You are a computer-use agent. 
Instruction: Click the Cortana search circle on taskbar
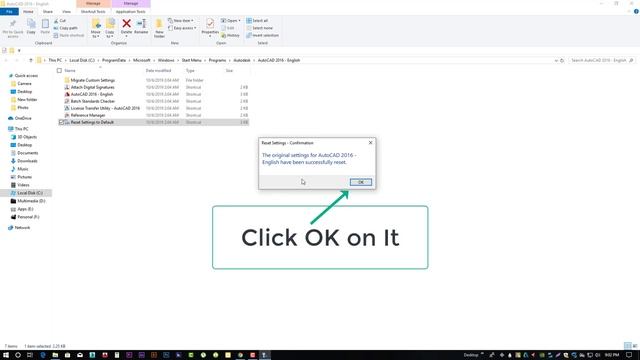coord(18,355)
